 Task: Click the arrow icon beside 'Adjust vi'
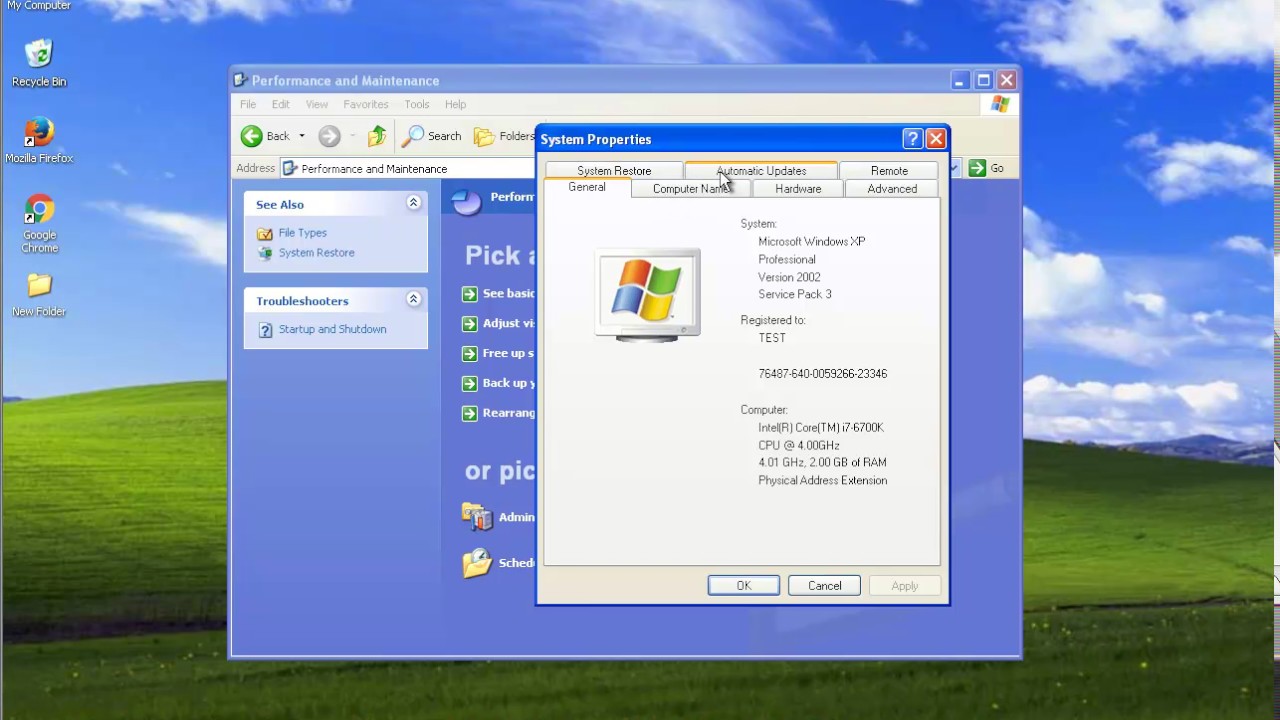pyautogui.click(x=470, y=324)
